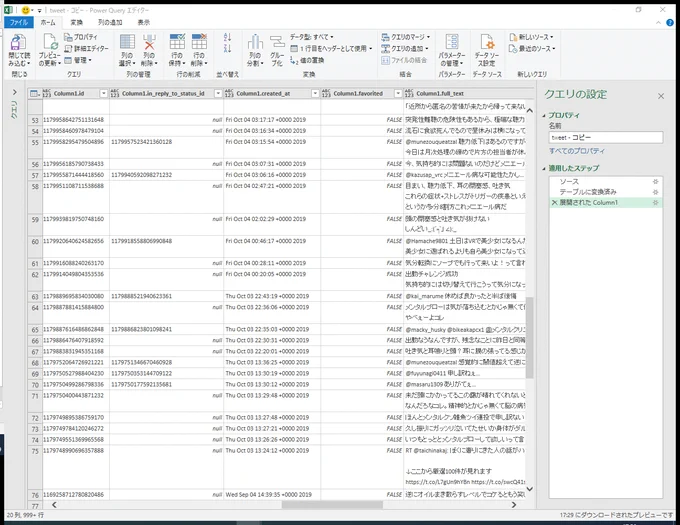This screenshot has width=680, height=525.
Task: Click the Remove Columns icon
Action: (149, 42)
